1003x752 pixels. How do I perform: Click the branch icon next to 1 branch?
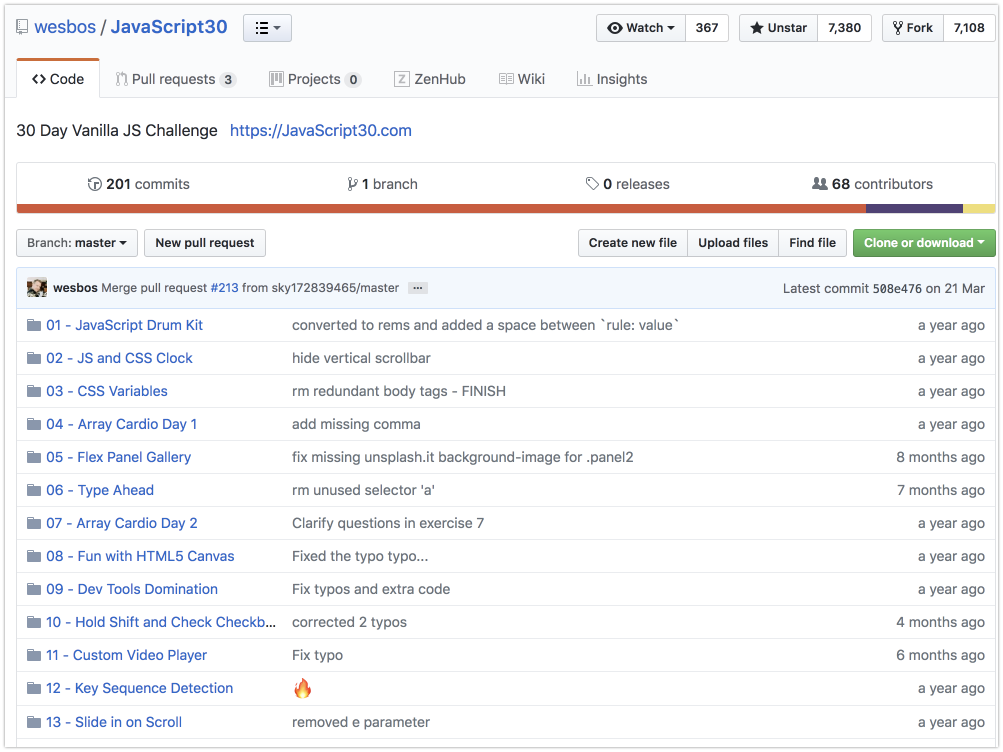coord(352,184)
